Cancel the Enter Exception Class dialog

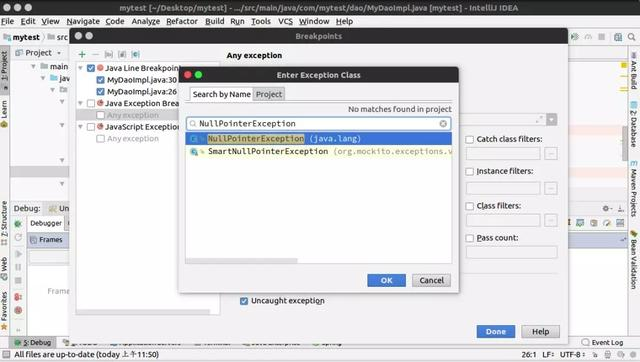tap(431, 280)
